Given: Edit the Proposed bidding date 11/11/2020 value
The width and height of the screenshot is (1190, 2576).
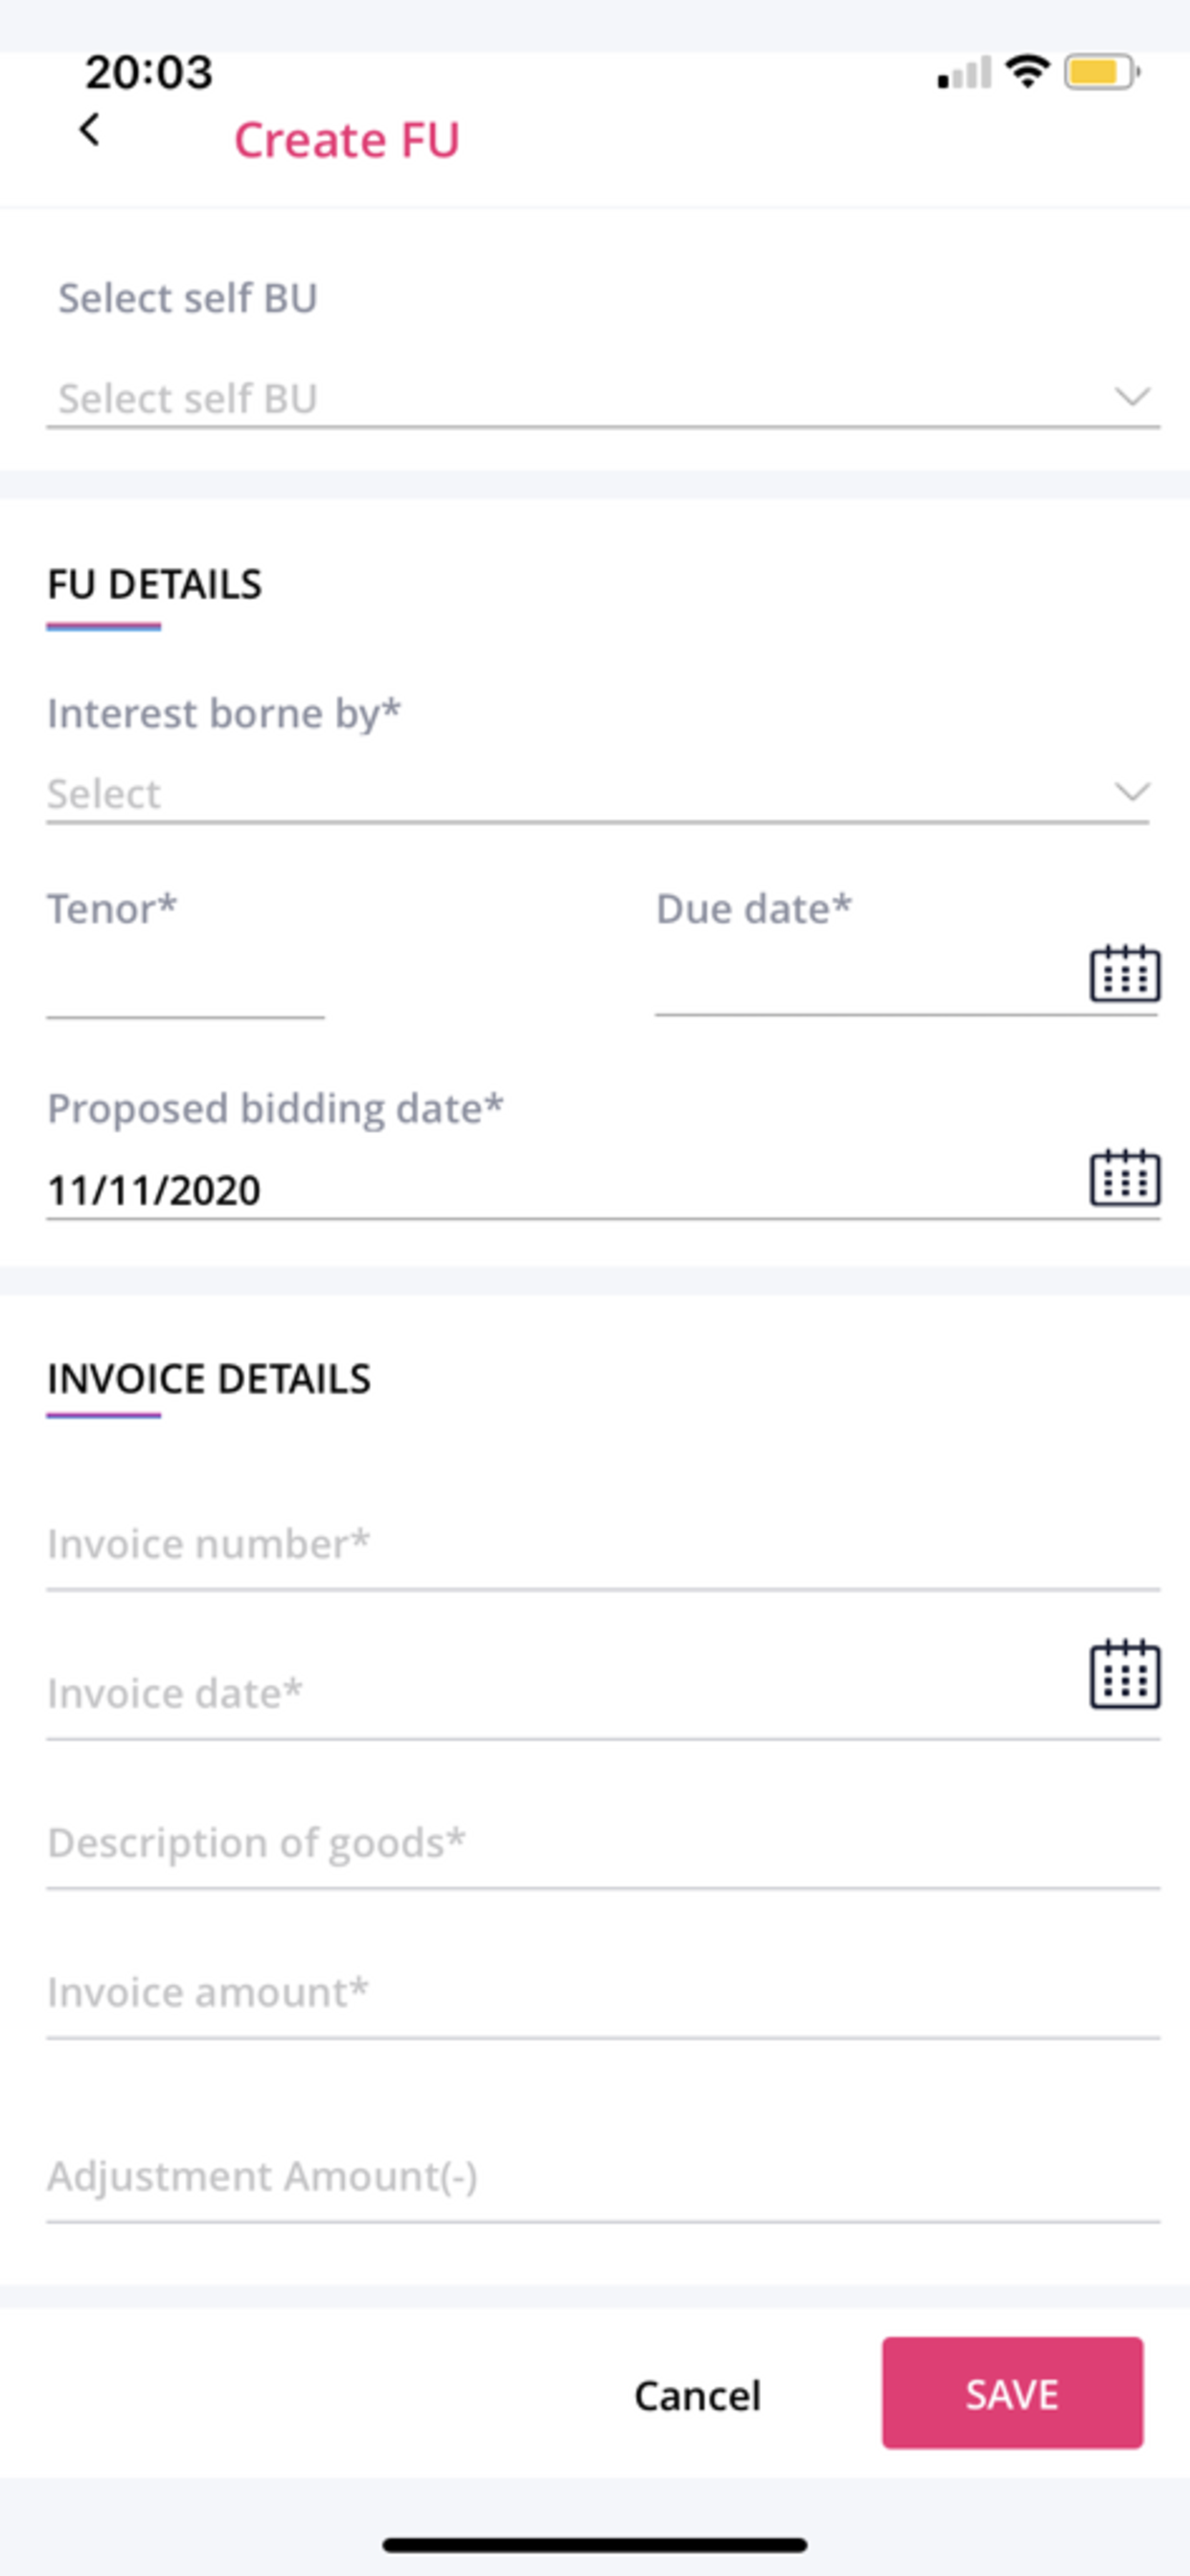Looking at the screenshot, I should pos(154,1190).
